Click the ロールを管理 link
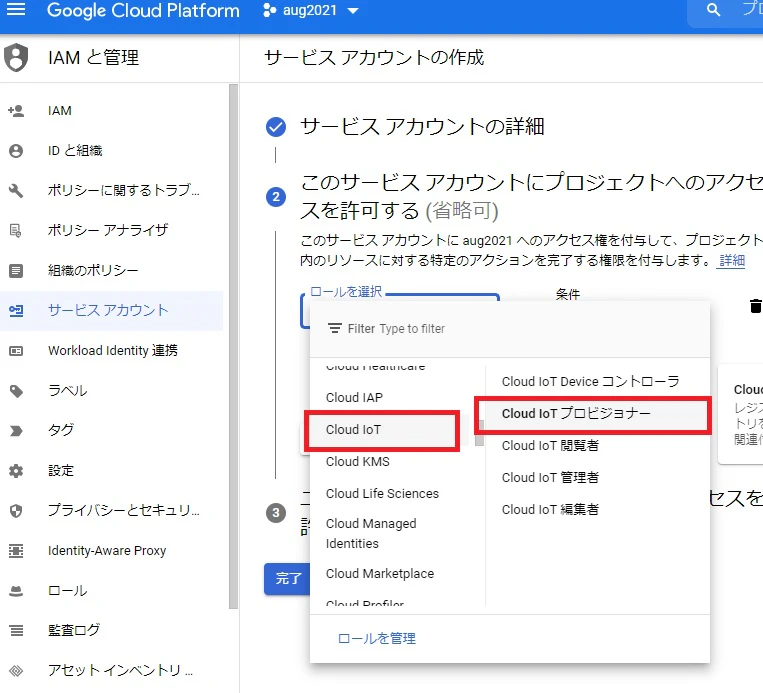Screen dimensions: 763x693 [x=377, y=638]
